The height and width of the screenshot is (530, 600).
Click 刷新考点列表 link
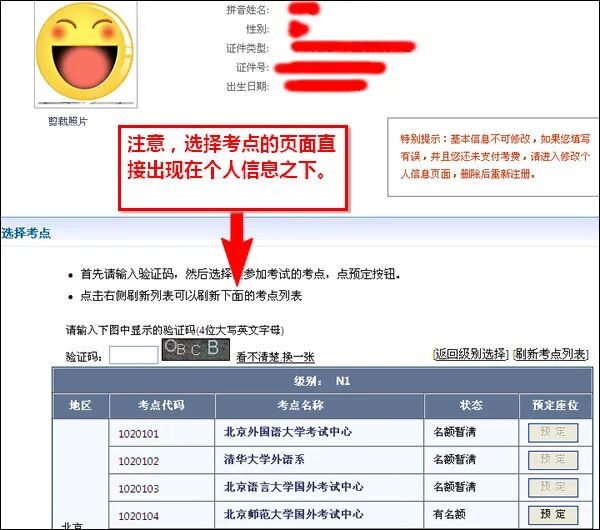click(550, 354)
